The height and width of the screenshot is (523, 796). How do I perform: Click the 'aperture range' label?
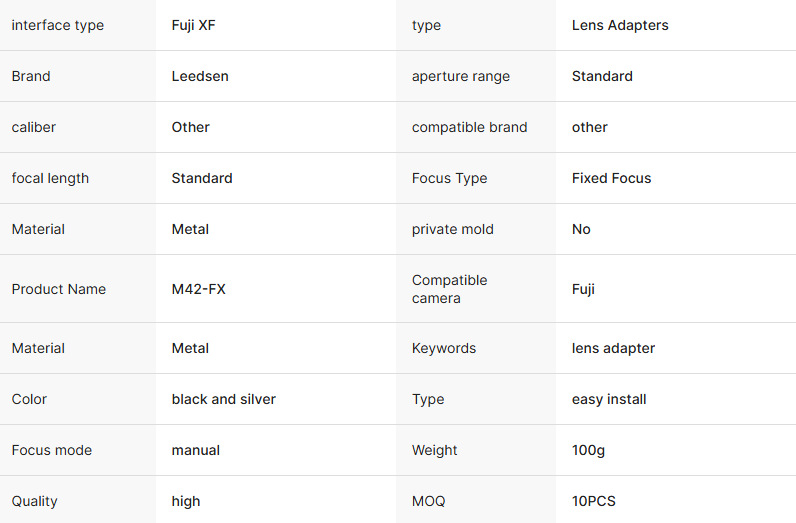[461, 76]
